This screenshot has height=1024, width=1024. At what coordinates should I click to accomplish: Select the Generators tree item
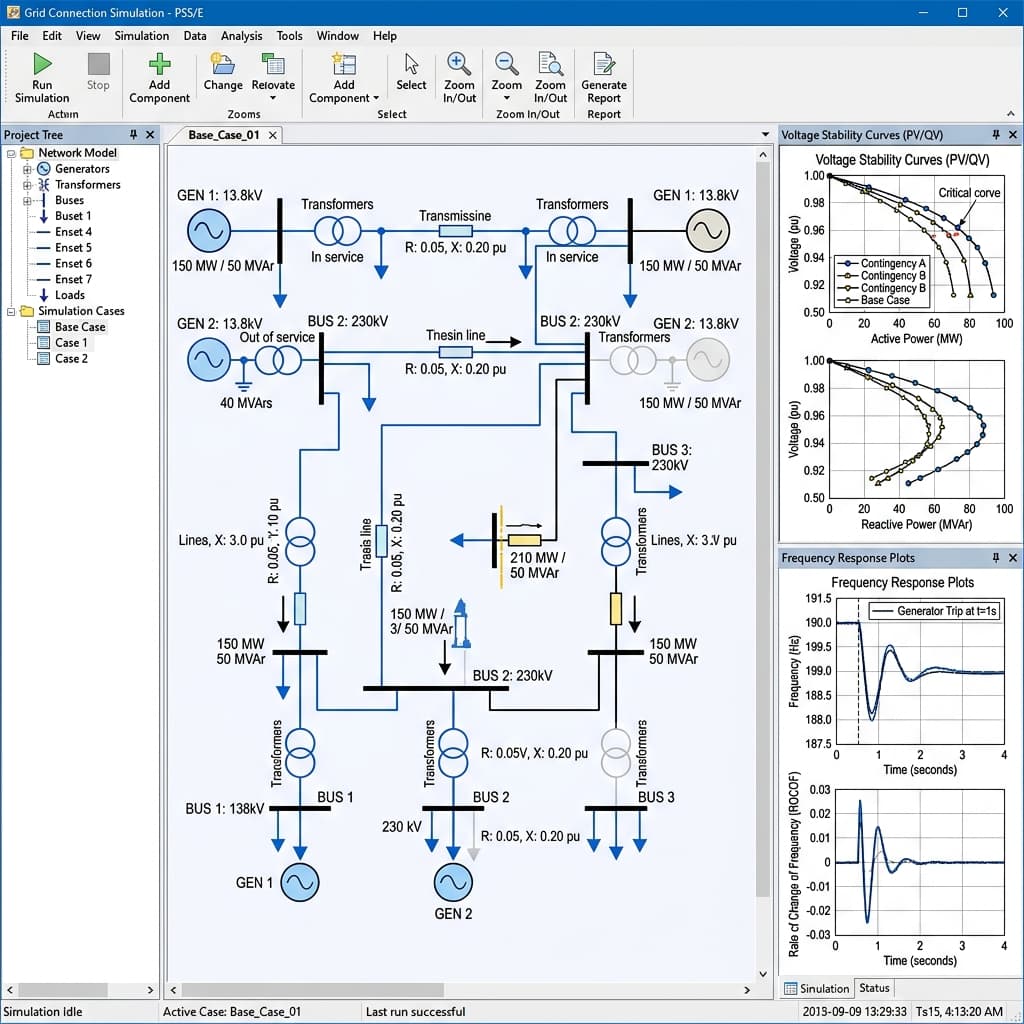(82, 168)
